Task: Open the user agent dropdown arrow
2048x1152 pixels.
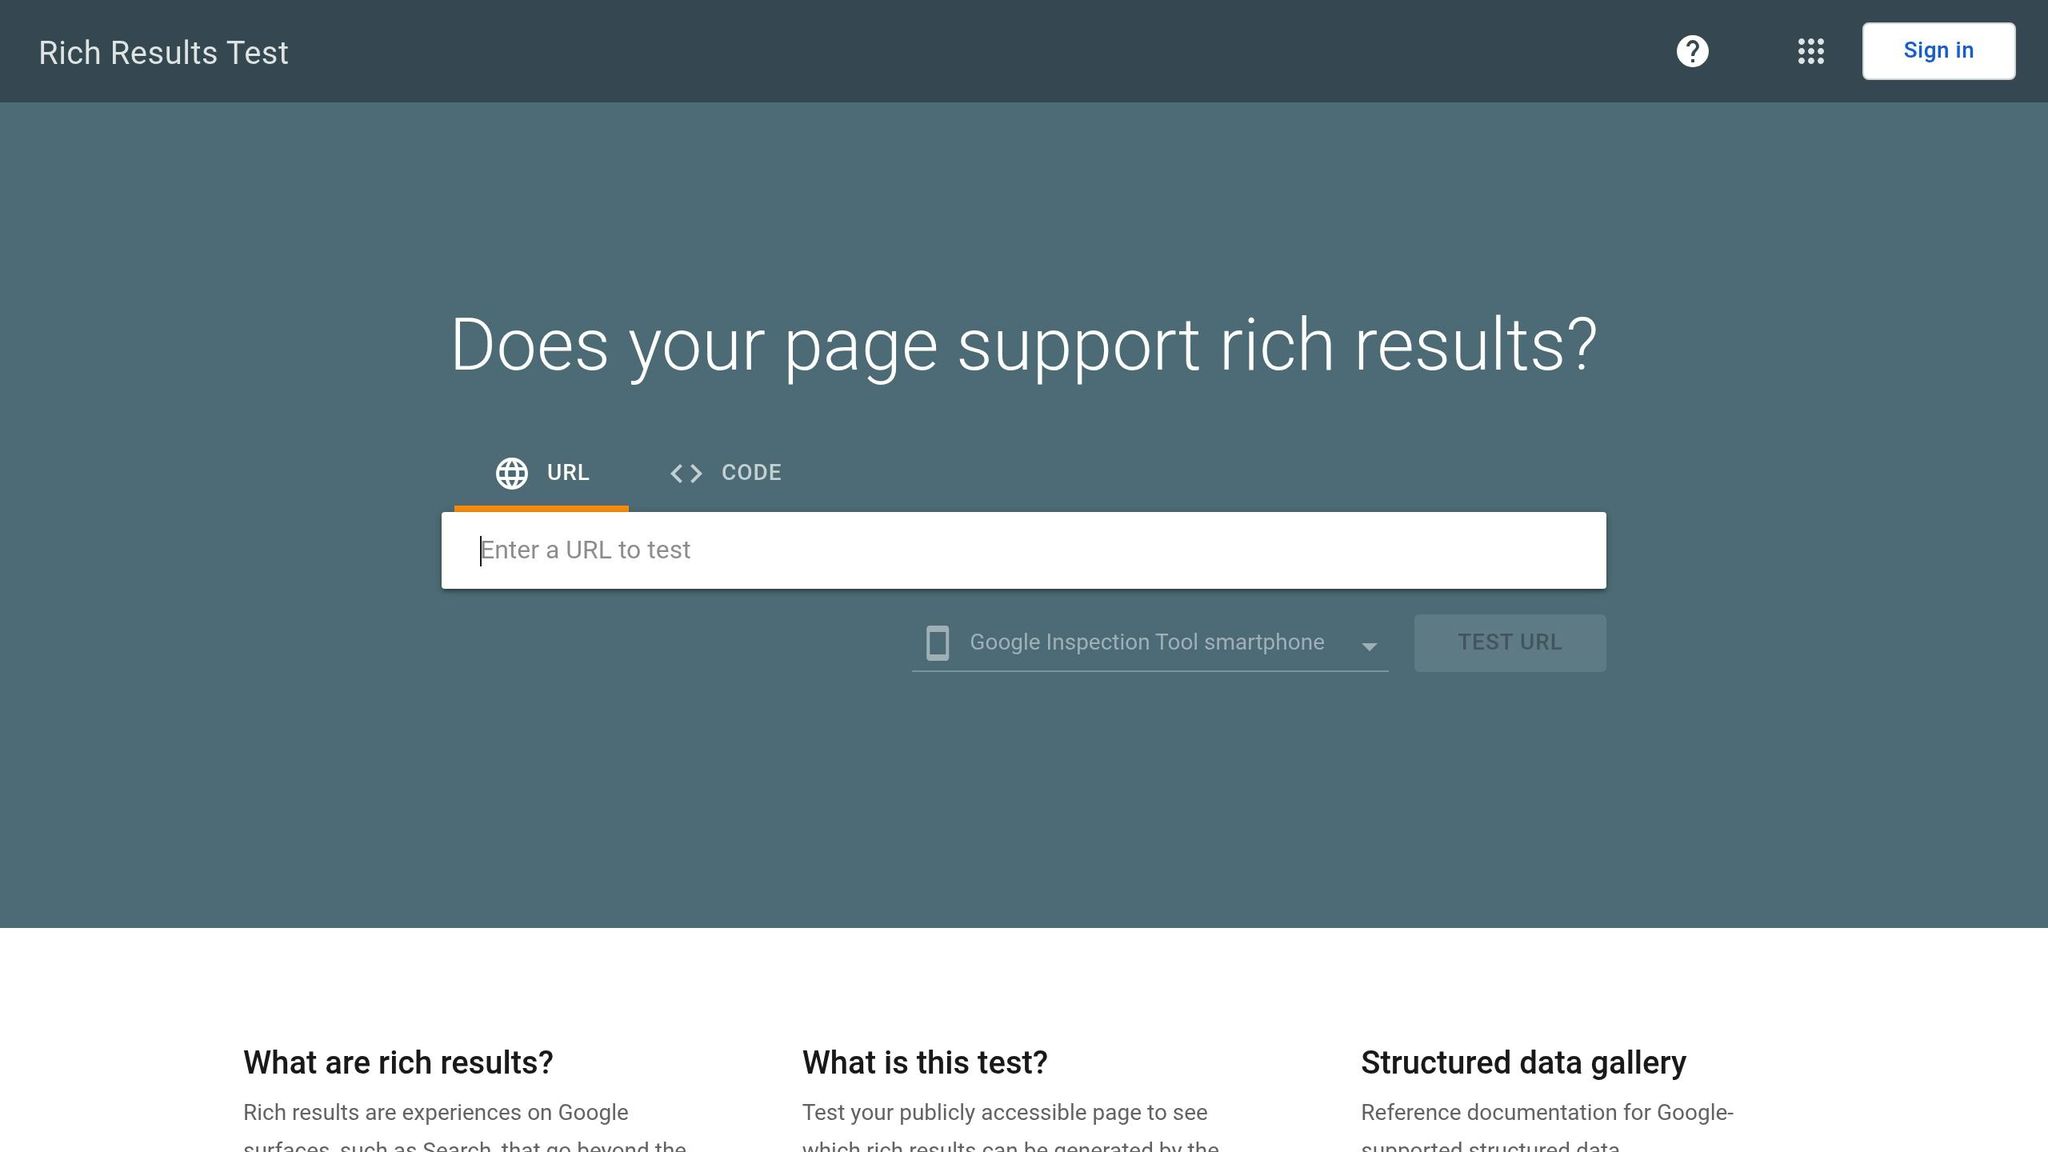Action: coord(1370,648)
